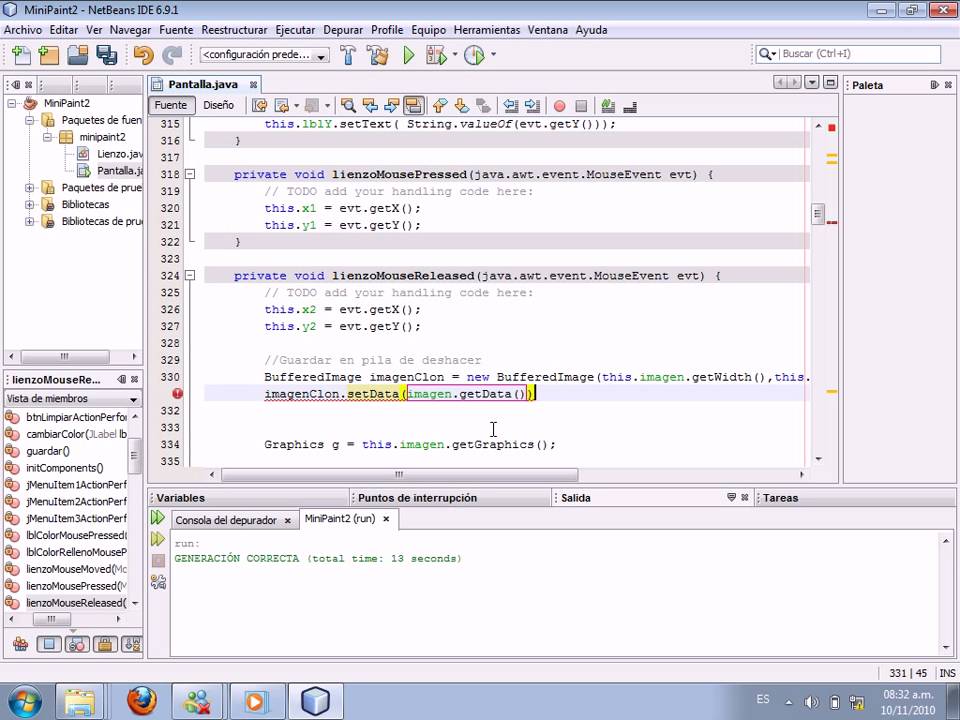This screenshot has height=720, width=960.
Task: Re-run the output with green arrows icon
Action: pyautogui.click(x=158, y=517)
